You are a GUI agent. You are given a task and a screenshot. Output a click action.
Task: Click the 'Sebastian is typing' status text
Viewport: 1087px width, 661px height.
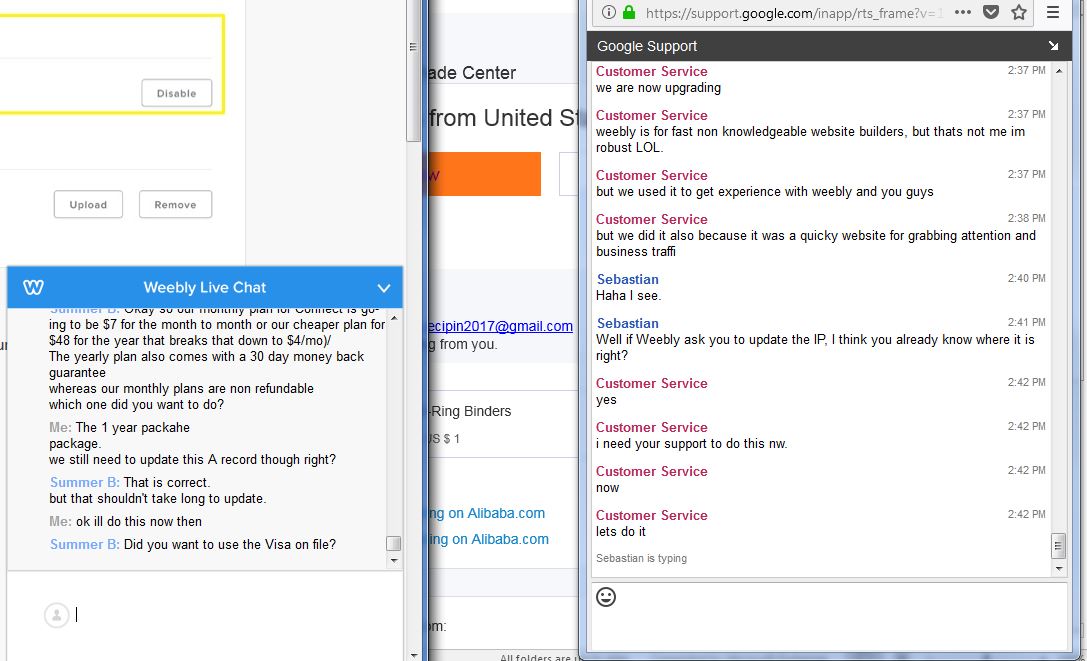[641, 558]
